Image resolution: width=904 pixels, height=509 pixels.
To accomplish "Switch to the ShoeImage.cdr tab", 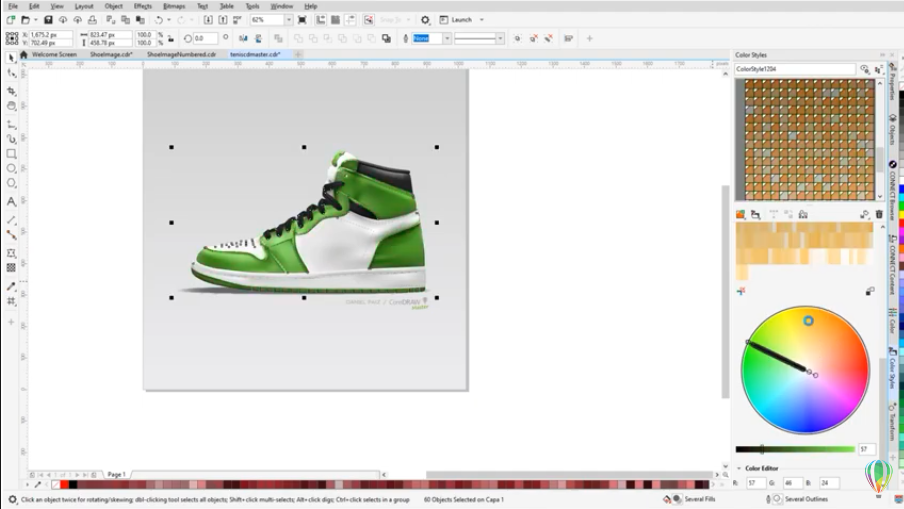I will coord(111,54).
